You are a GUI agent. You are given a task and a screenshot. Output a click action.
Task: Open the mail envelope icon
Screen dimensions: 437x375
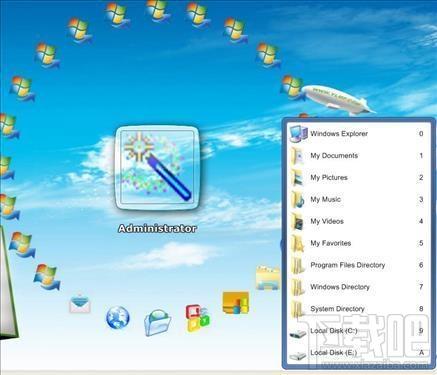[80, 304]
